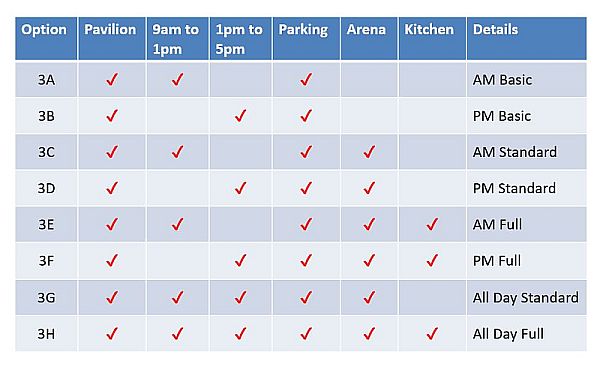Image resolution: width=600 pixels, height=370 pixels.
Task: Click the Parking checkmark in row 3D
Action: (x=306, y=188)
